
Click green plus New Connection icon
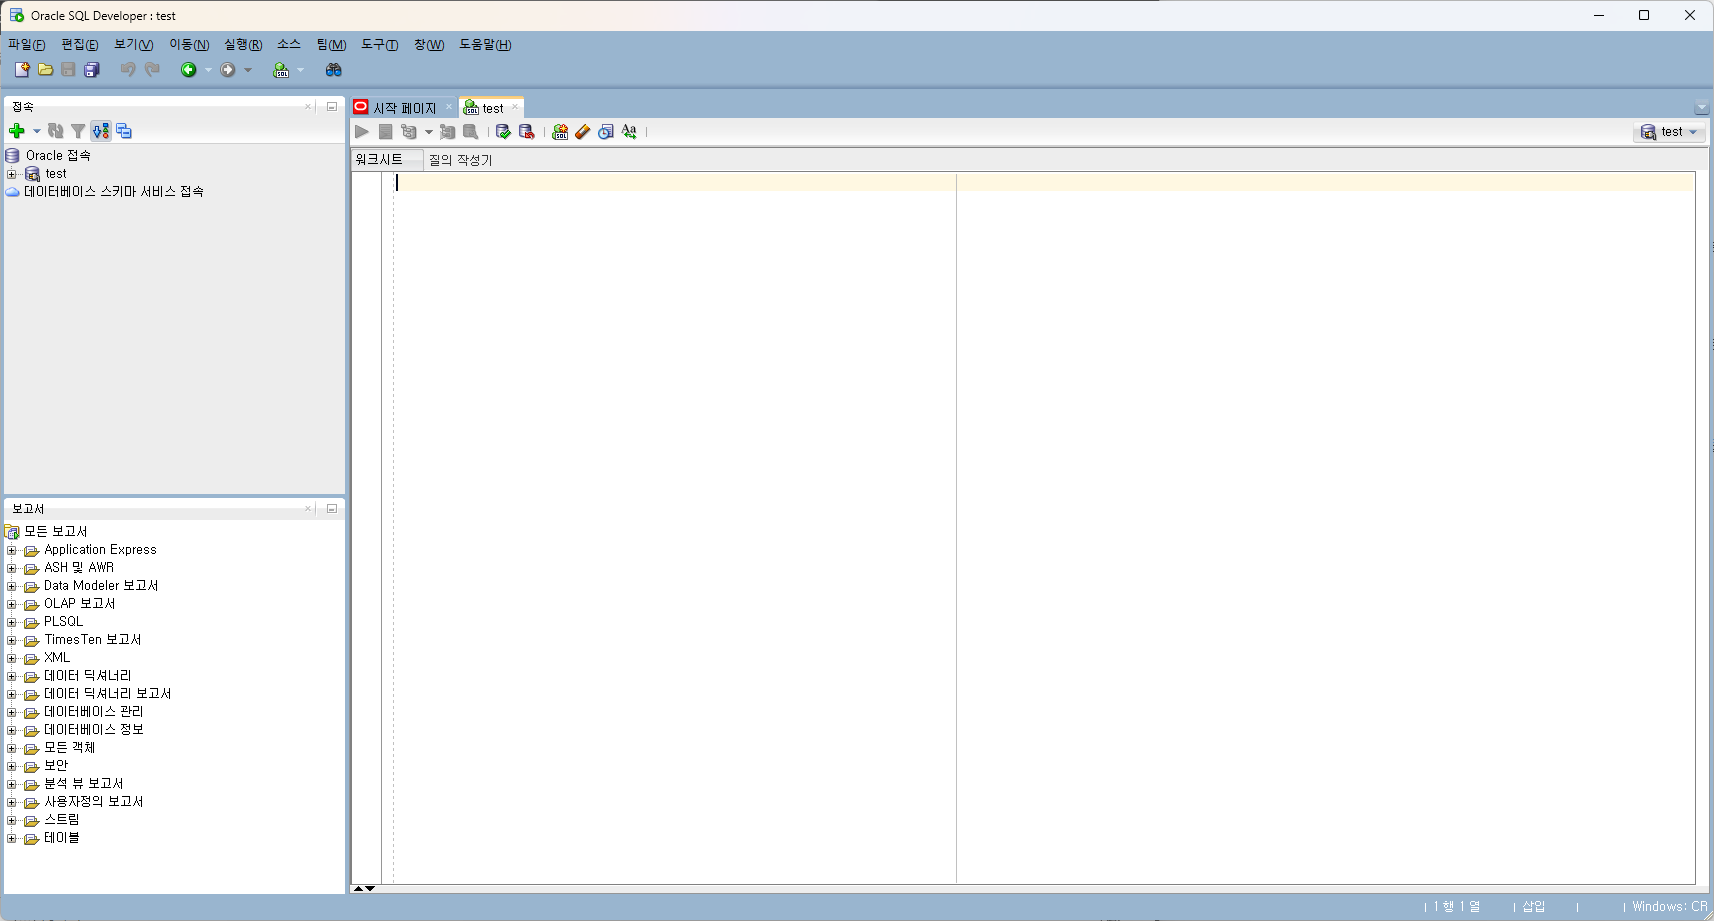[x=17, y=131]
